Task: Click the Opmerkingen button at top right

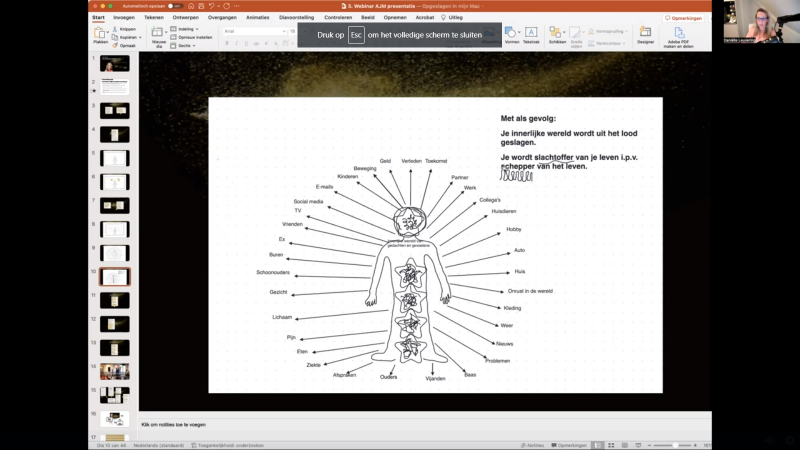Action: [686, 18]
